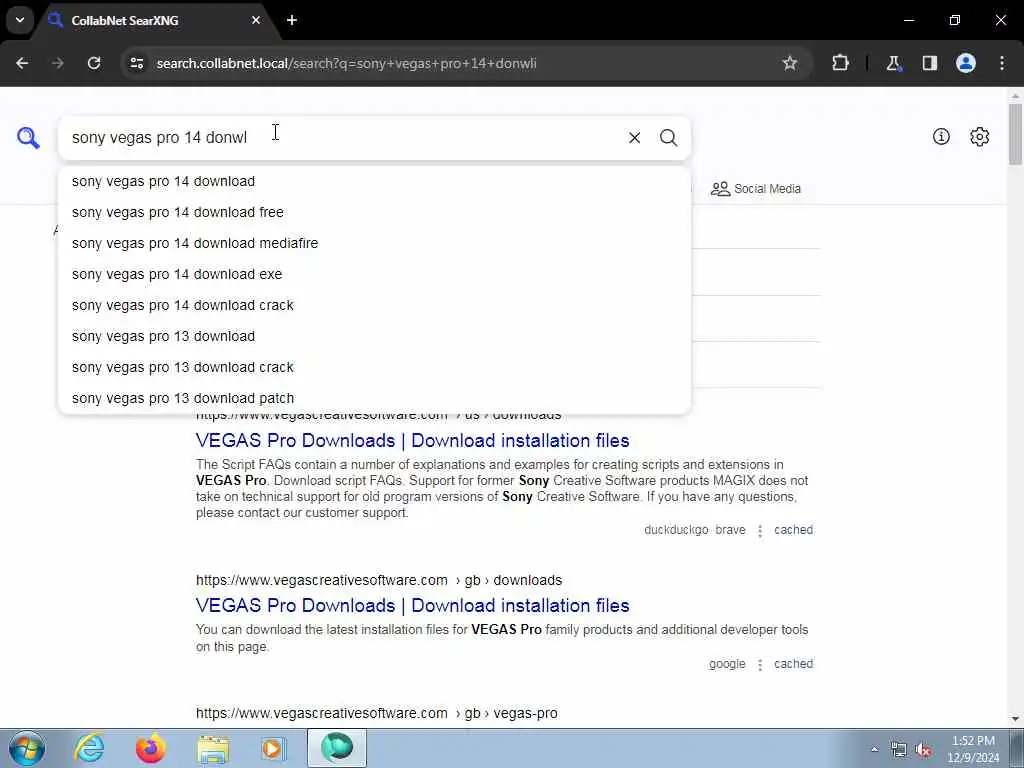The height and width of the screenshot is (768, 1024).
Task: Toggle the browser side panel
Action: pos(929,63)
